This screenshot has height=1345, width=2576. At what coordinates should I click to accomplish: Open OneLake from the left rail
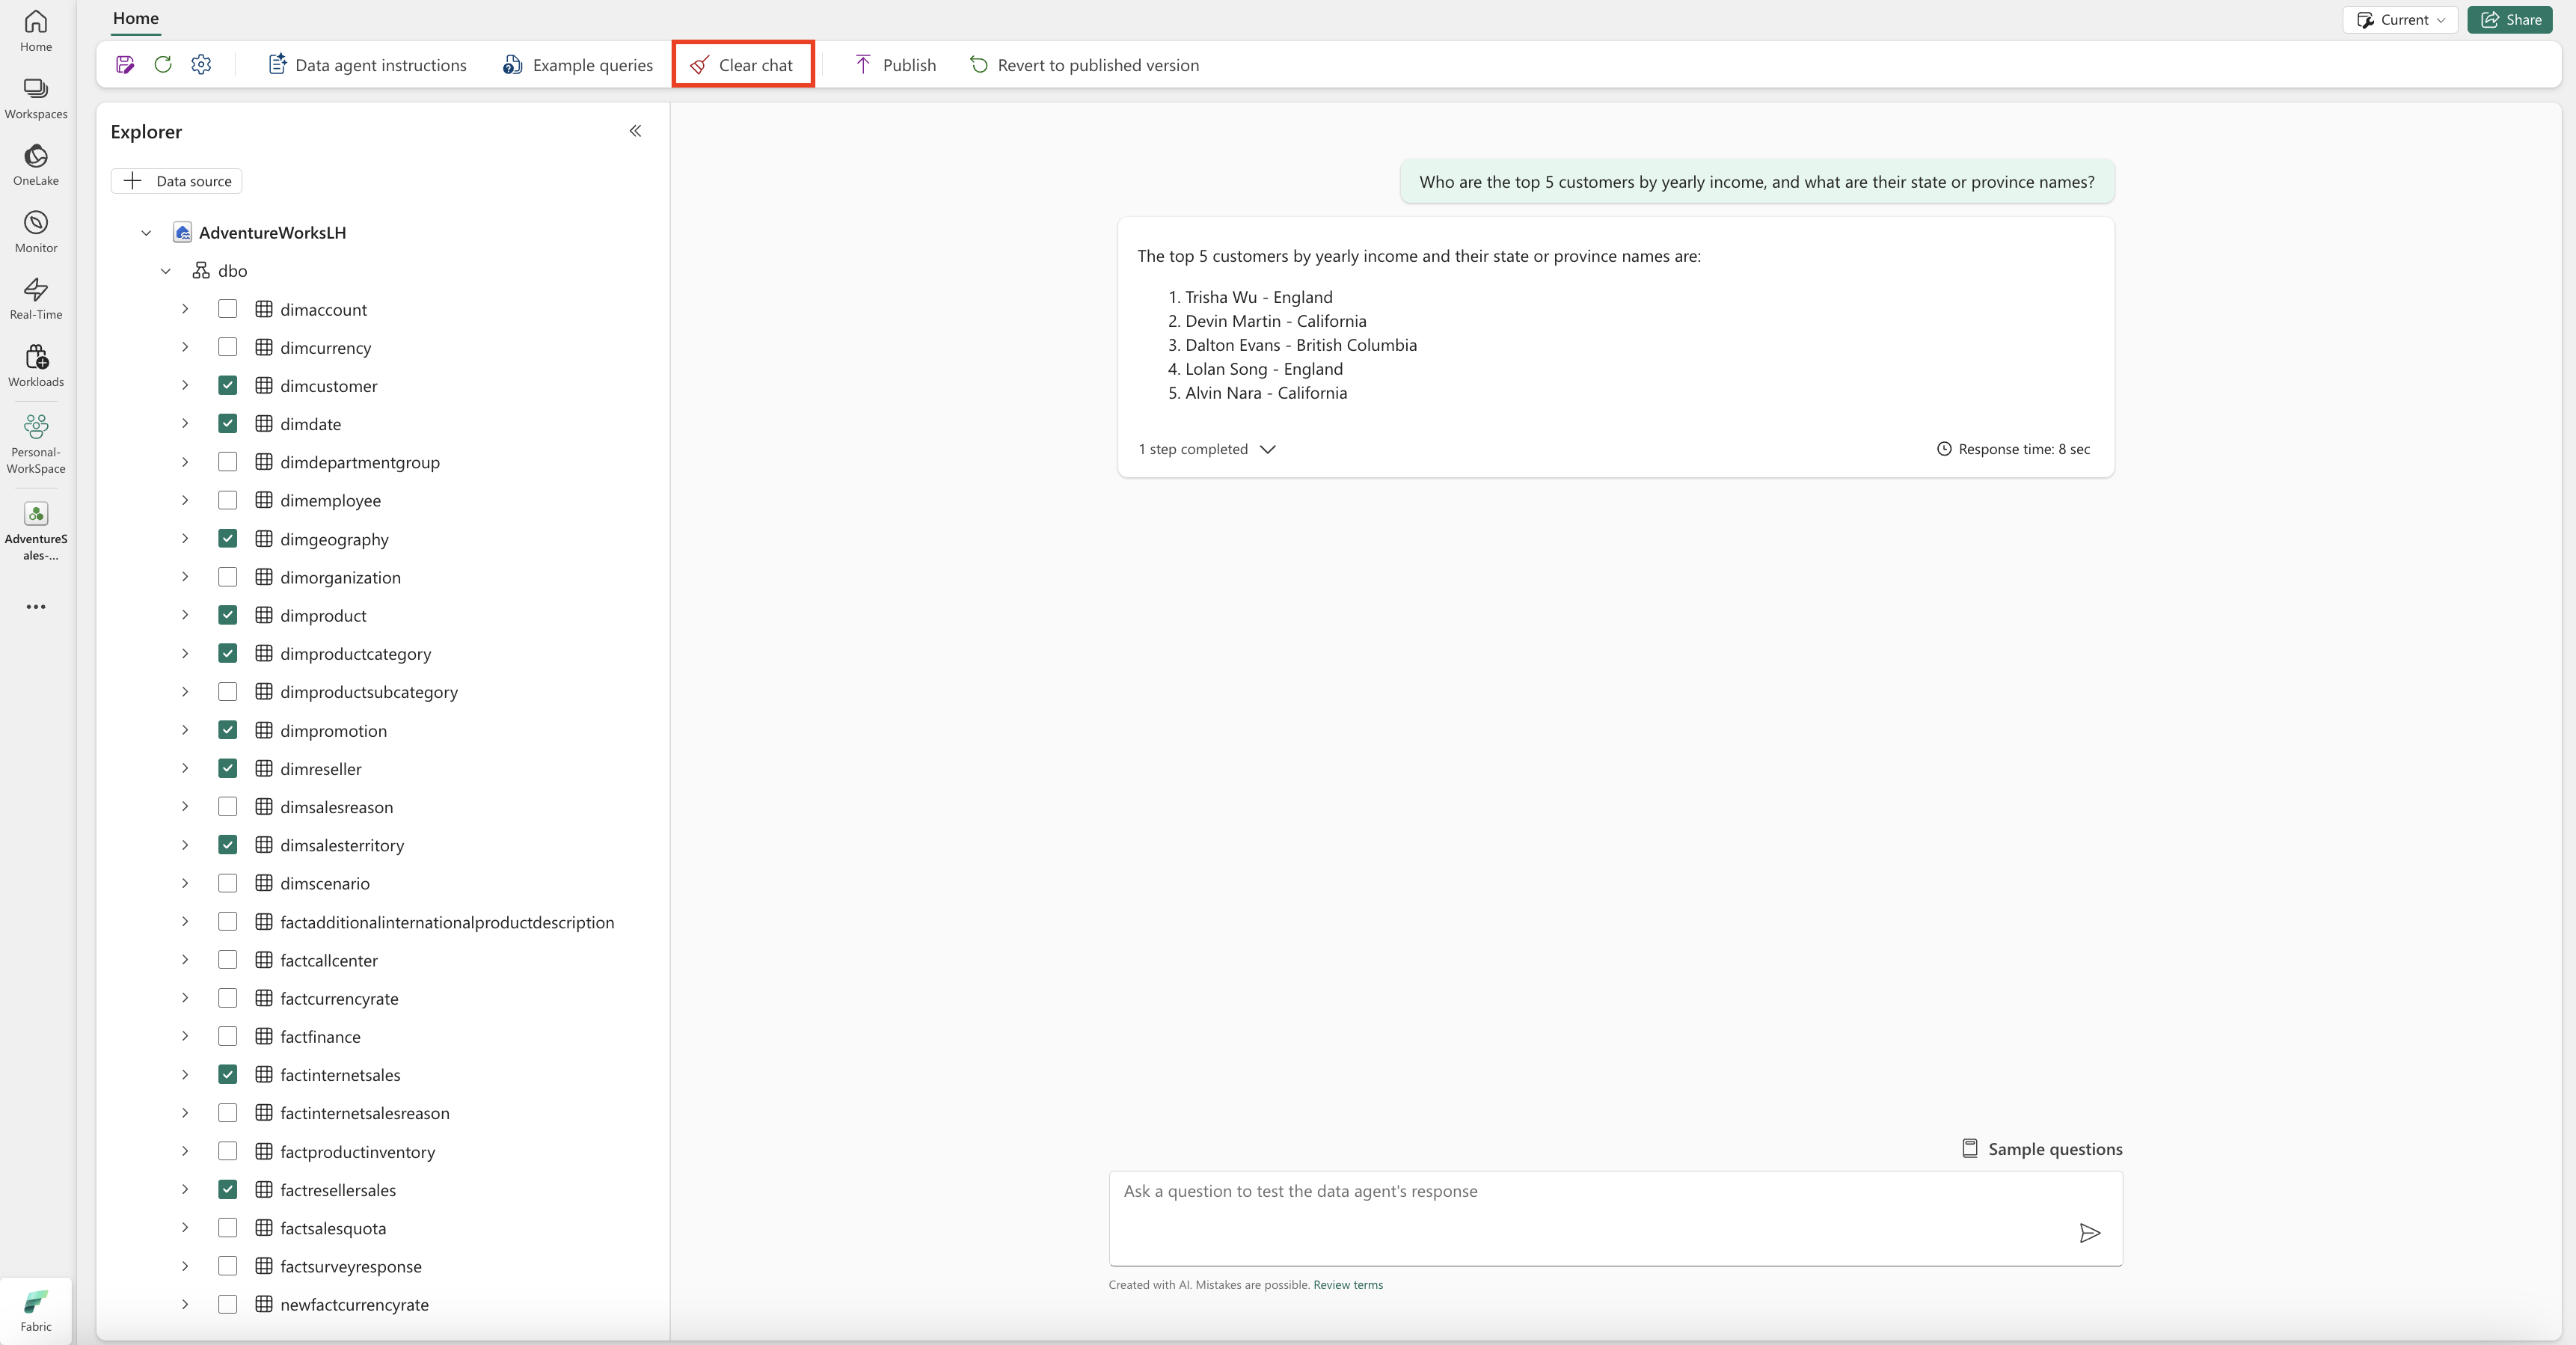tap(36, 165)
